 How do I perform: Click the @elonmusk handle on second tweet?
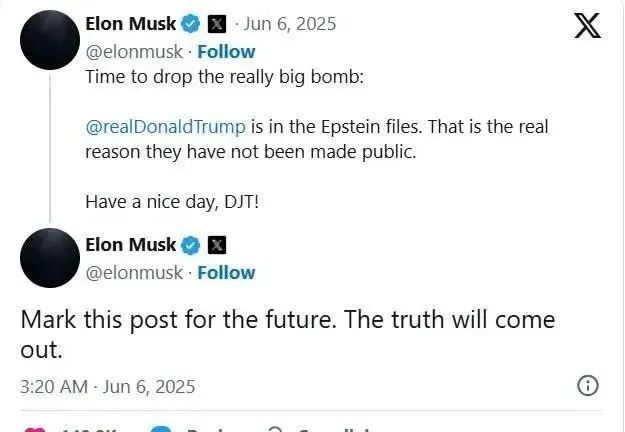(x=134, y=273)
